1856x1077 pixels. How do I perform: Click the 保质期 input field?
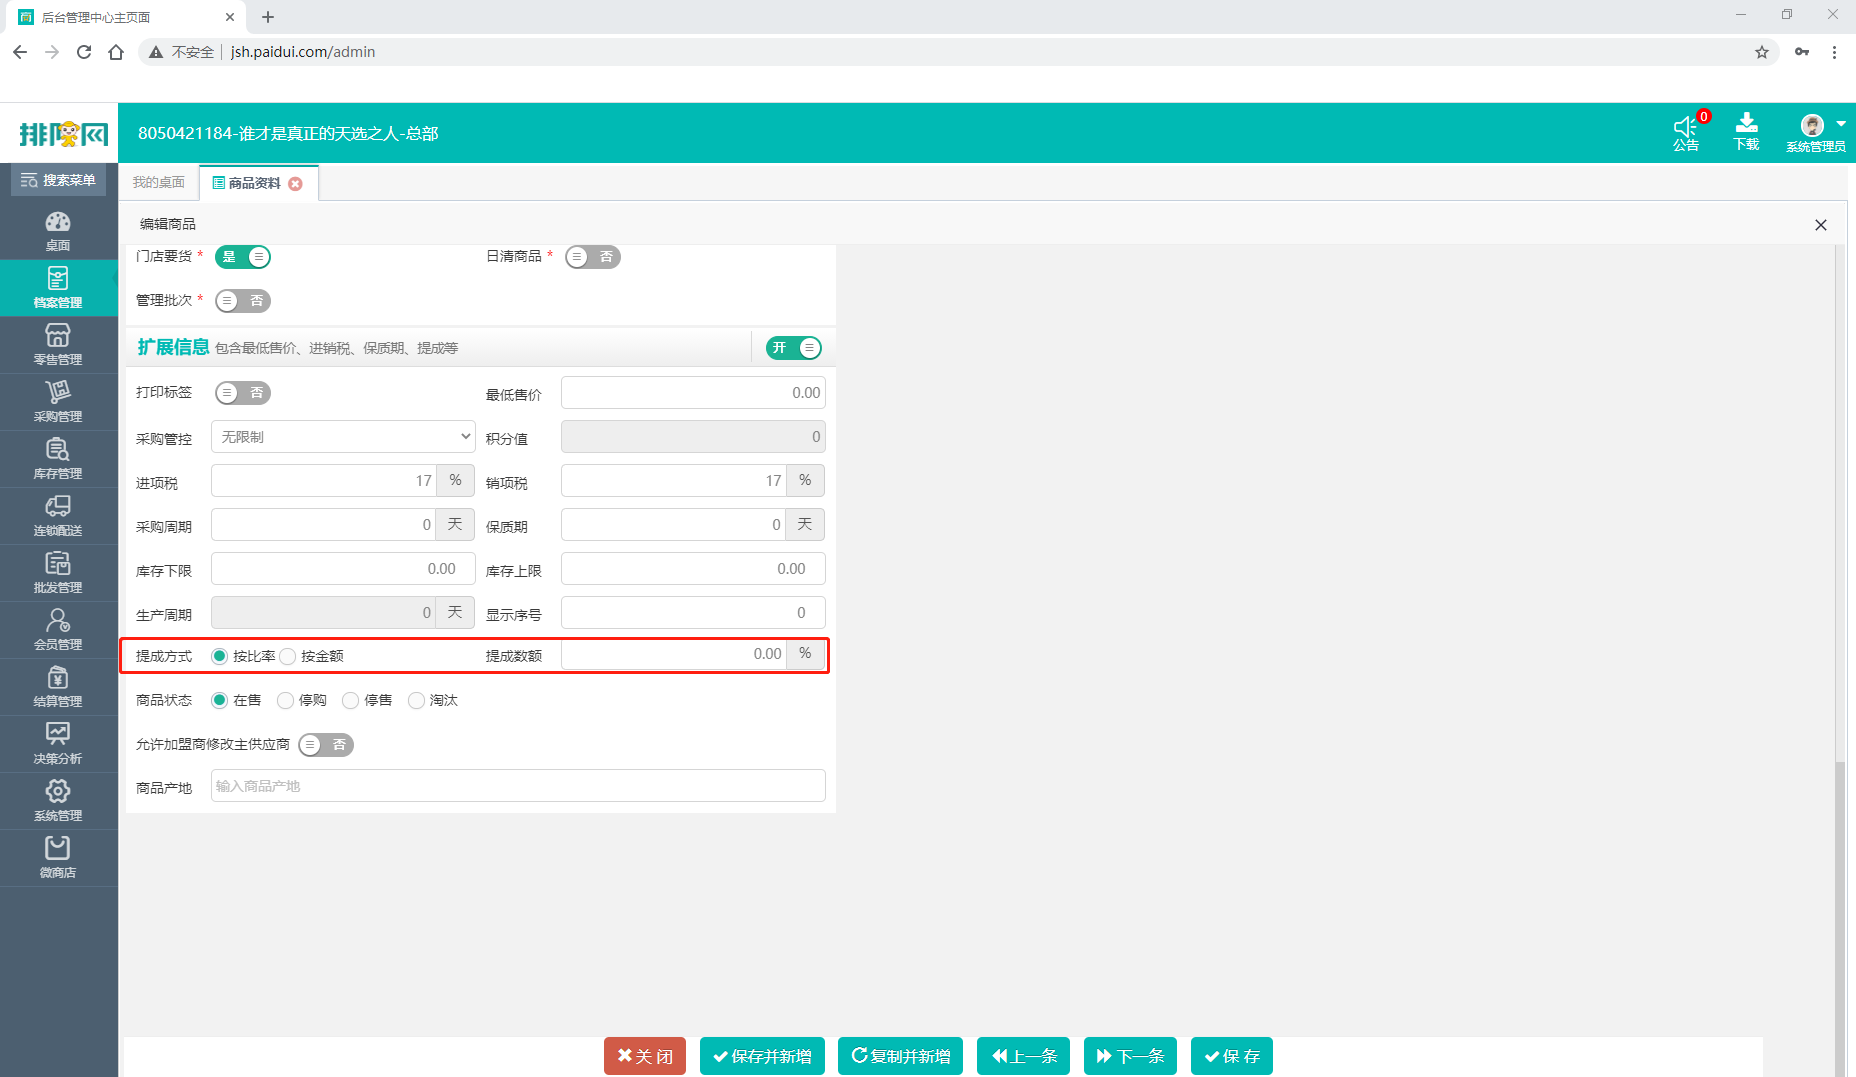tap(674, 525)
